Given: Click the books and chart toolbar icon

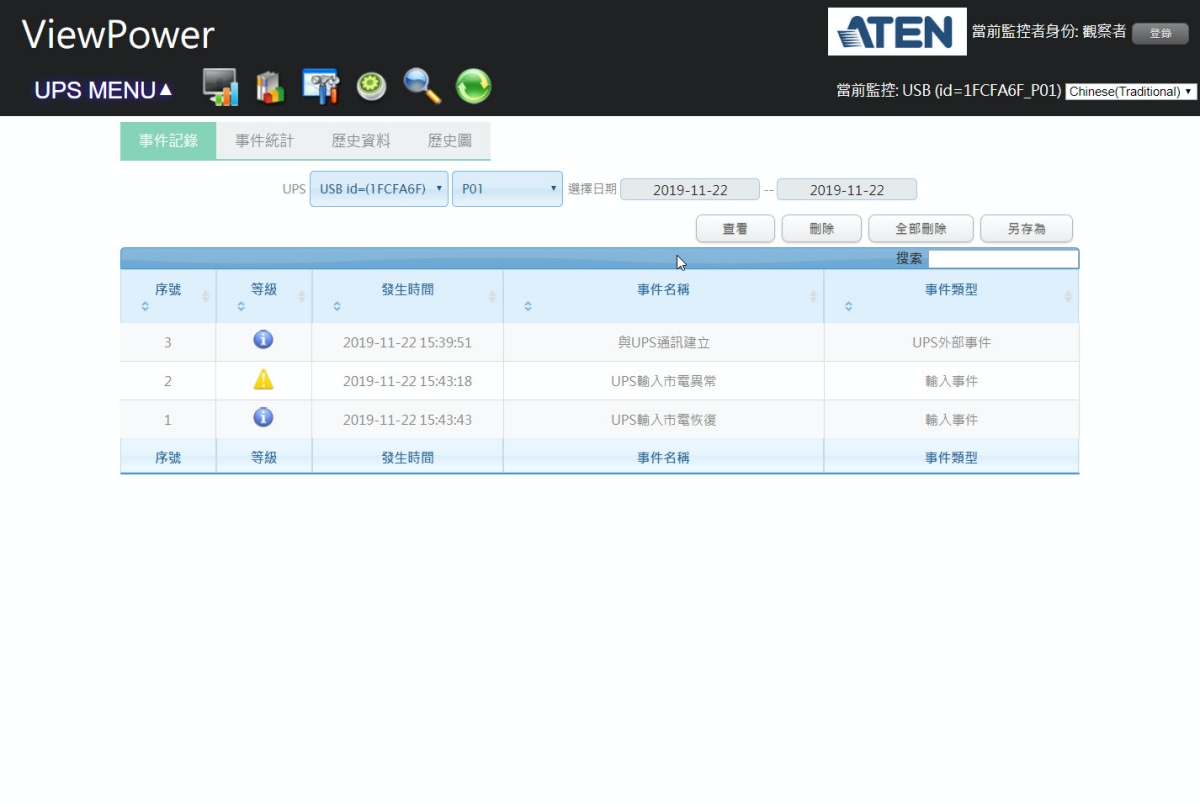Looking at the screenshot, I should tap(270, 87).
